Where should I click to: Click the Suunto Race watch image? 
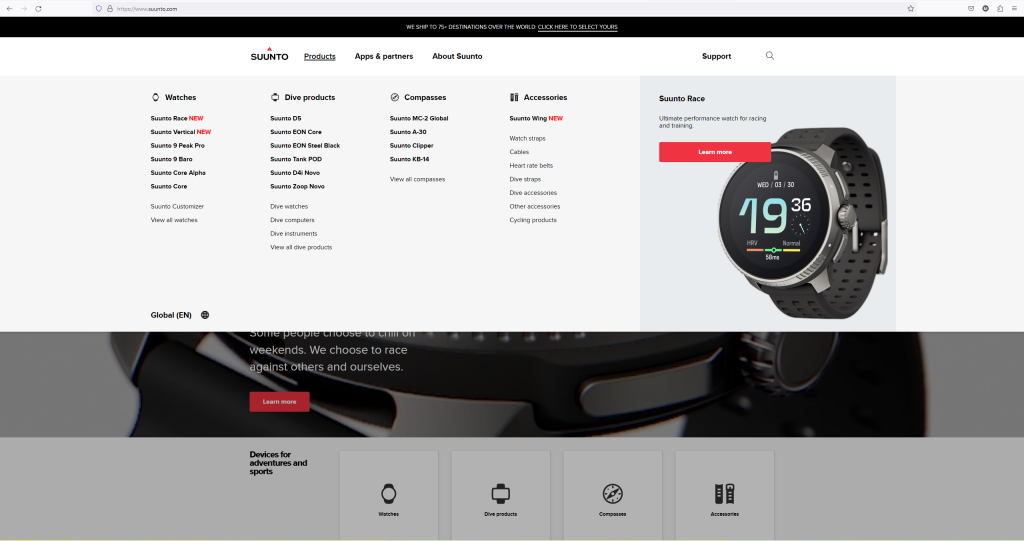[803, 222]
